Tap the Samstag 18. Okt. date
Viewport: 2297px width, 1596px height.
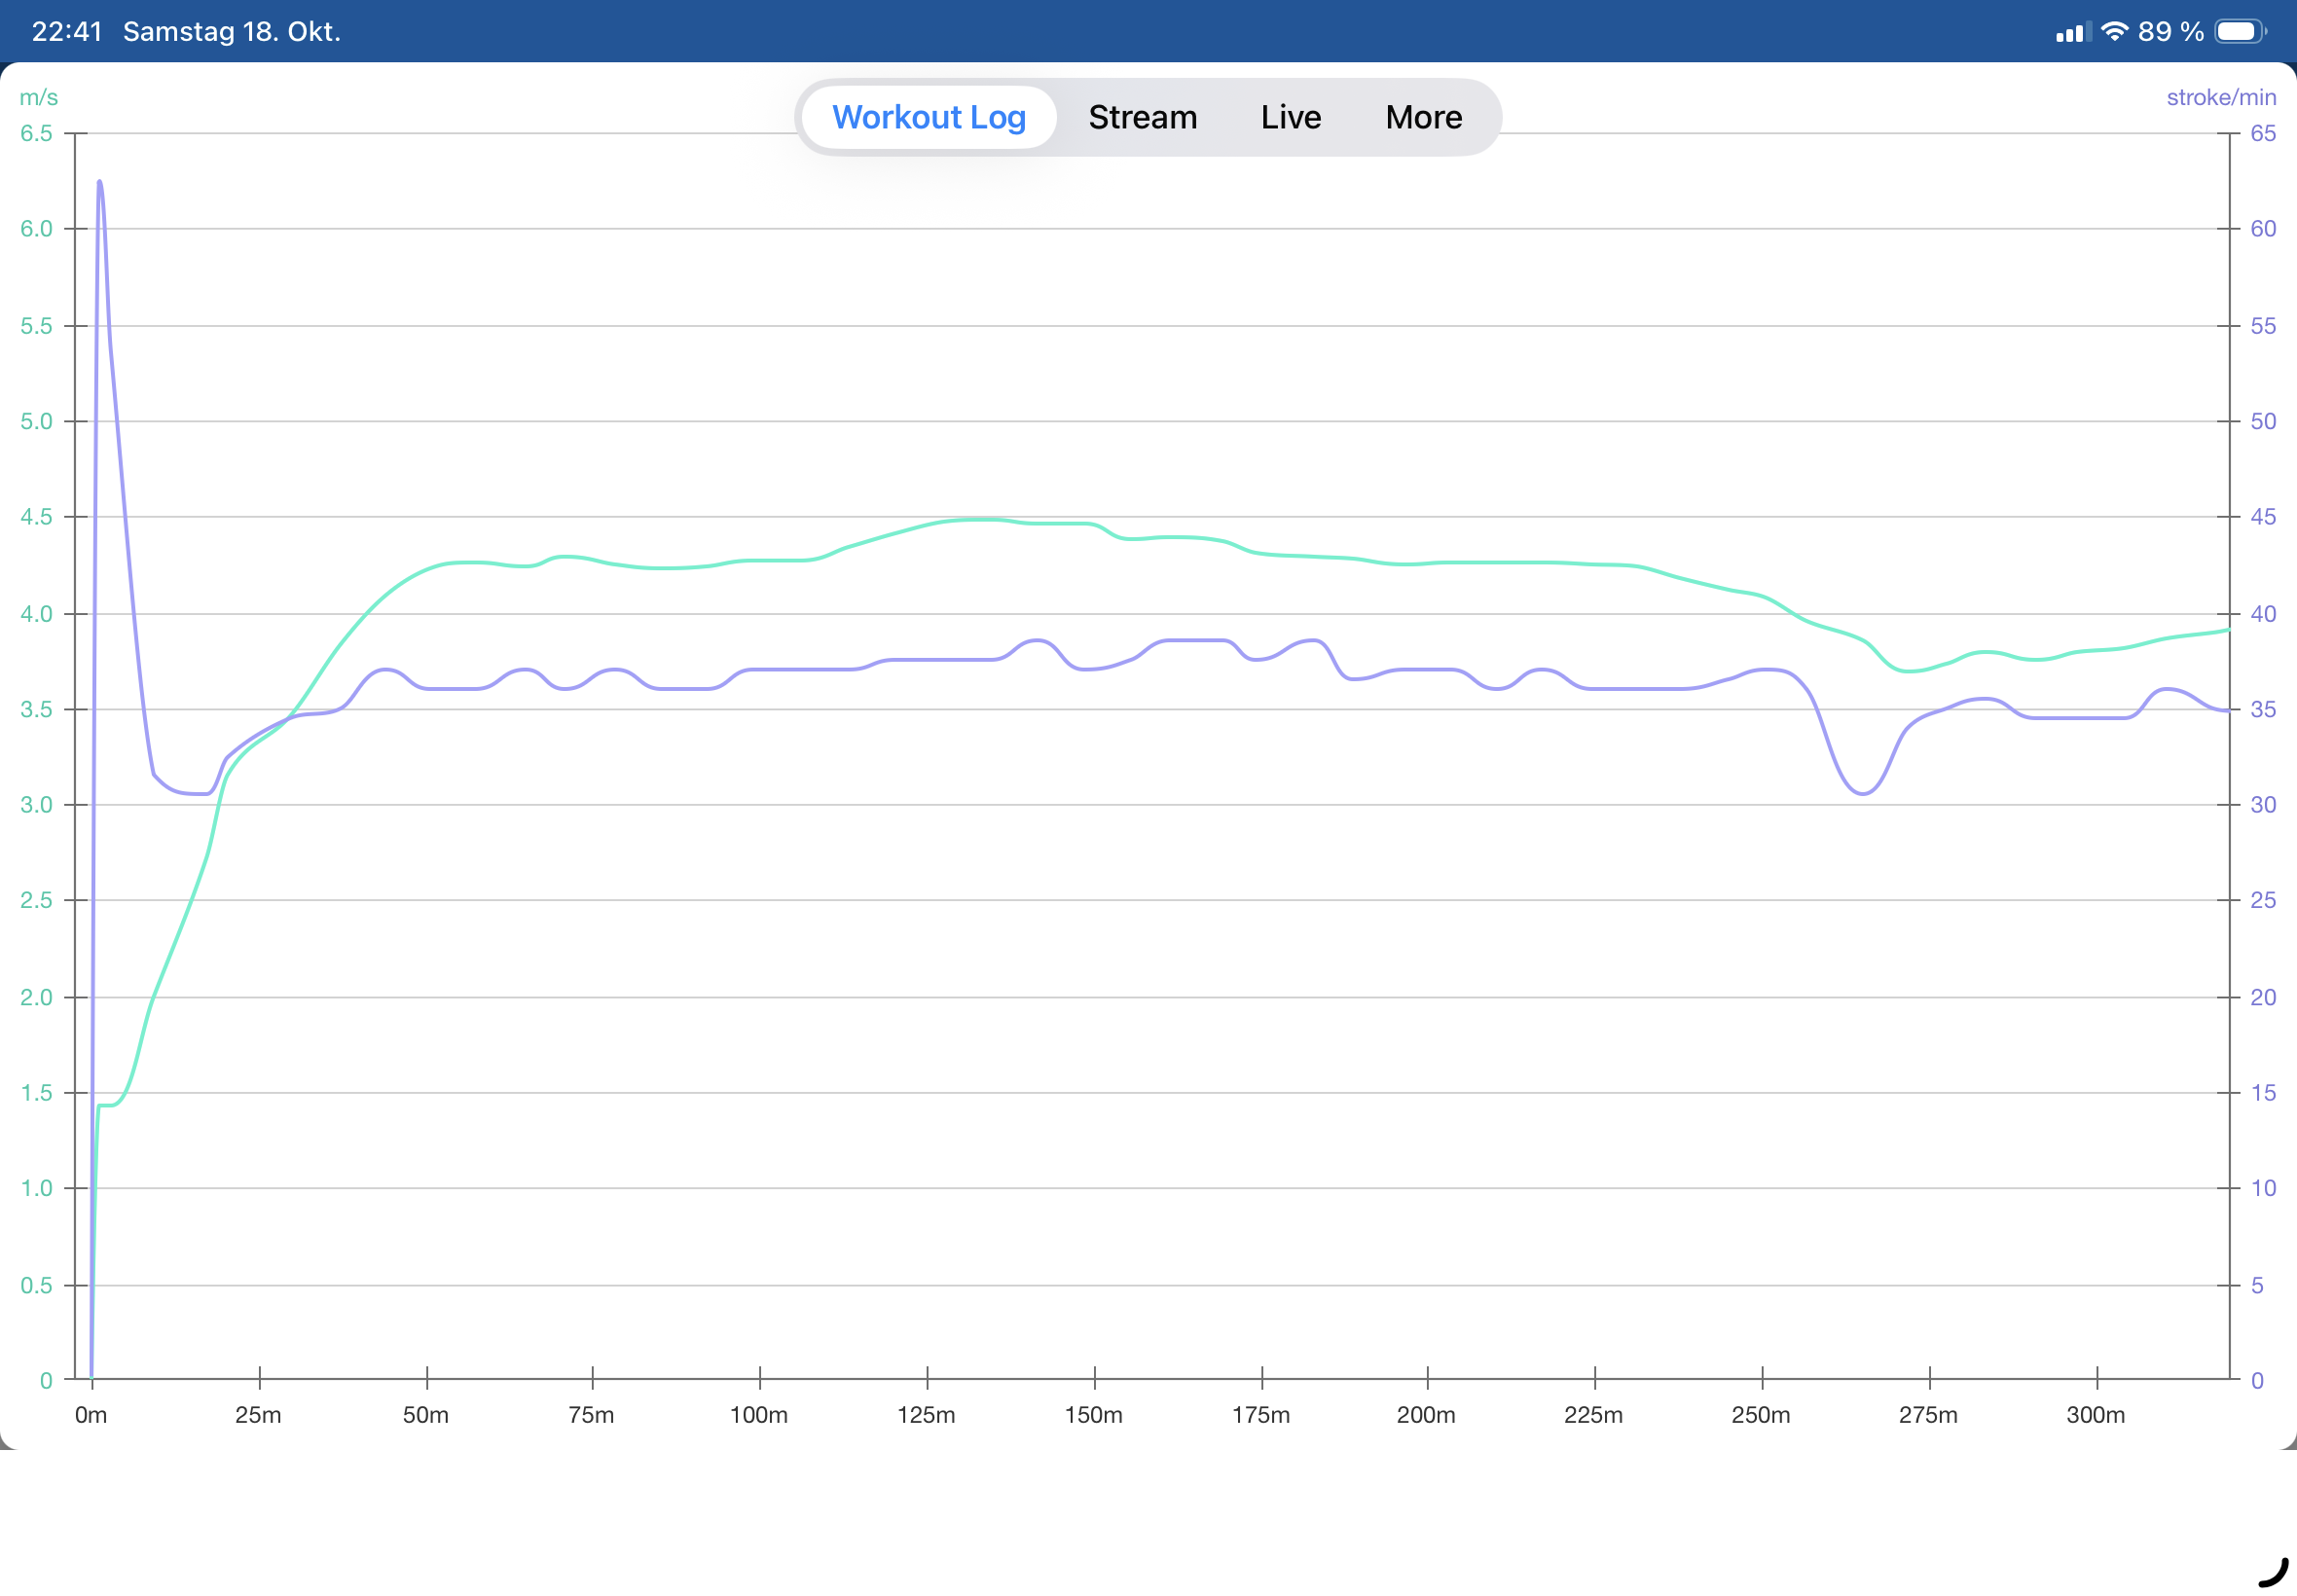click(231, 31)
